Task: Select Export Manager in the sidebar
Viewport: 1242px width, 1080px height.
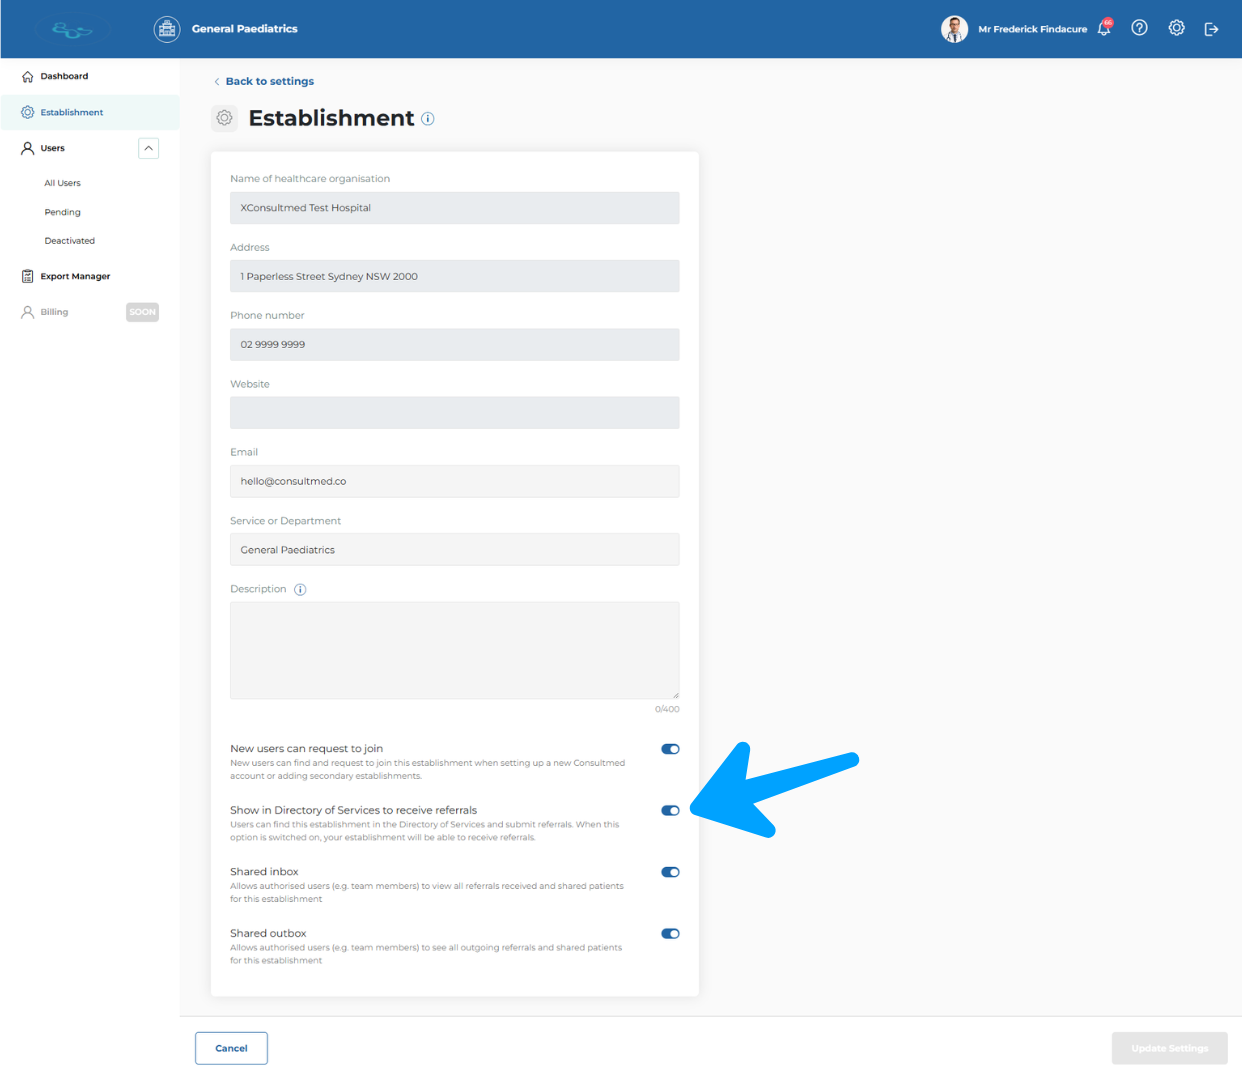Action: coord(75,276)
